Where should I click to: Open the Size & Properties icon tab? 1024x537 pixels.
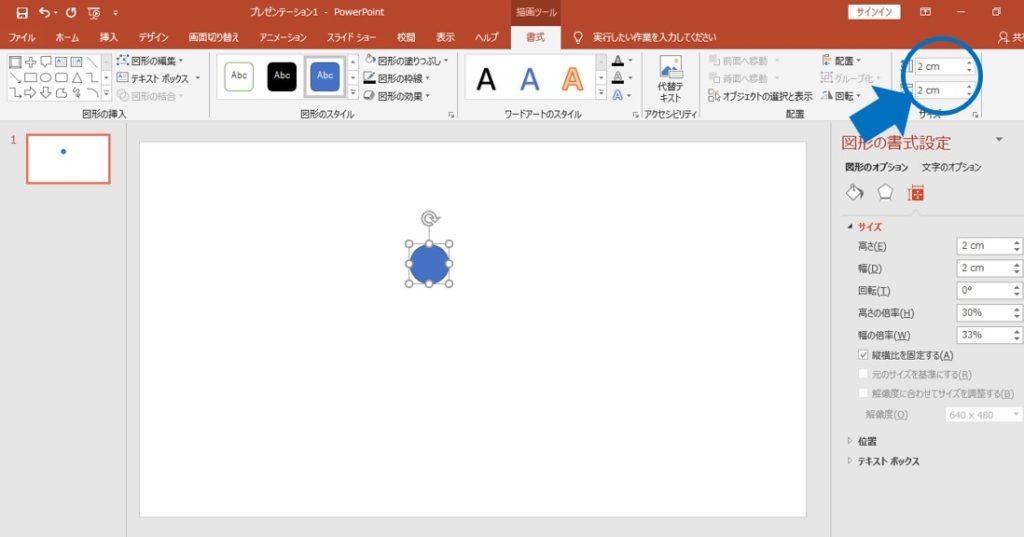tap(915, 192)
